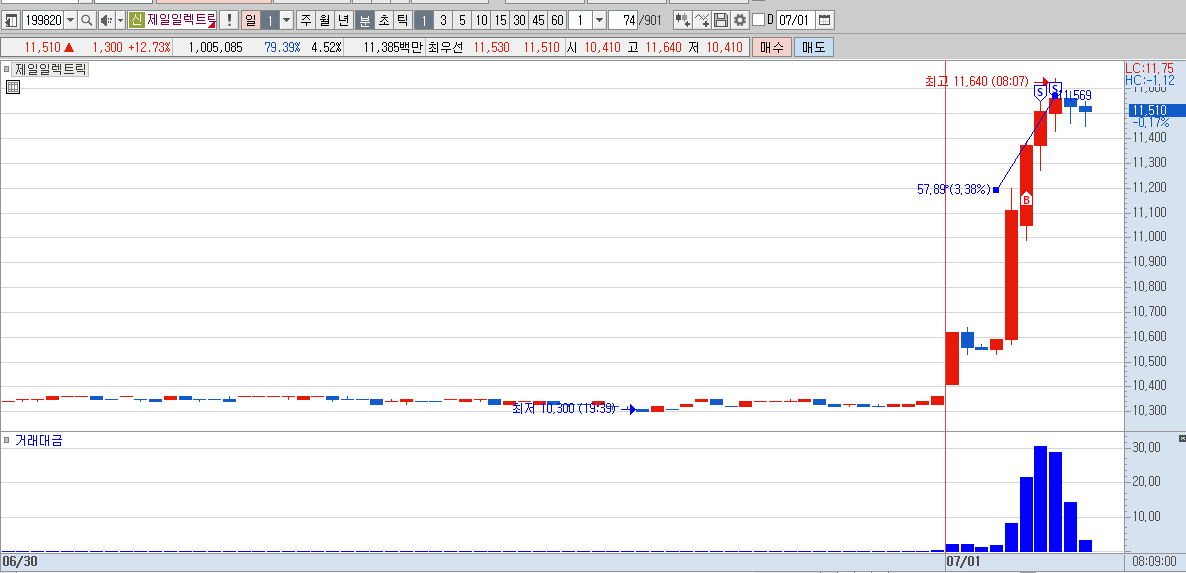The width and height of the screenshot is (1186, 573).
Task: Click the 제일일렉트릭 chart legend label
Action: coord(51,70)
